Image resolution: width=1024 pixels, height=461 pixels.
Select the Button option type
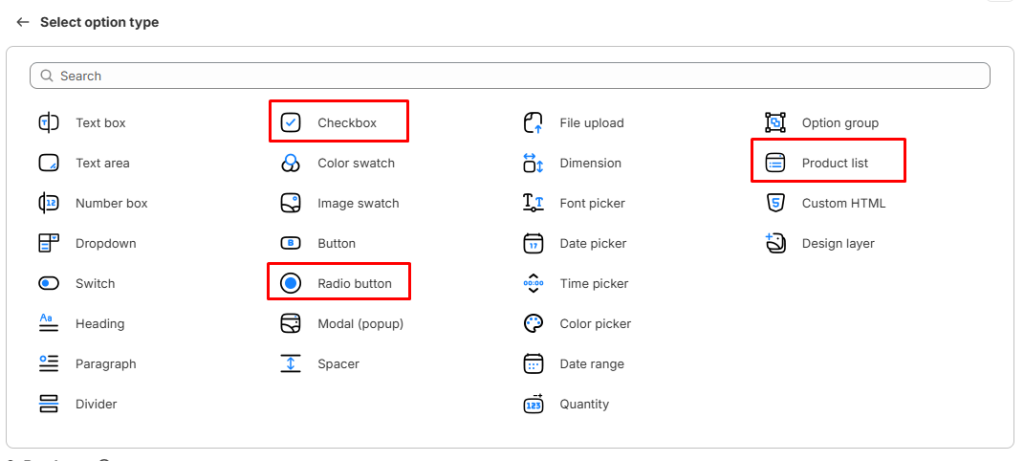coord(336,243)
